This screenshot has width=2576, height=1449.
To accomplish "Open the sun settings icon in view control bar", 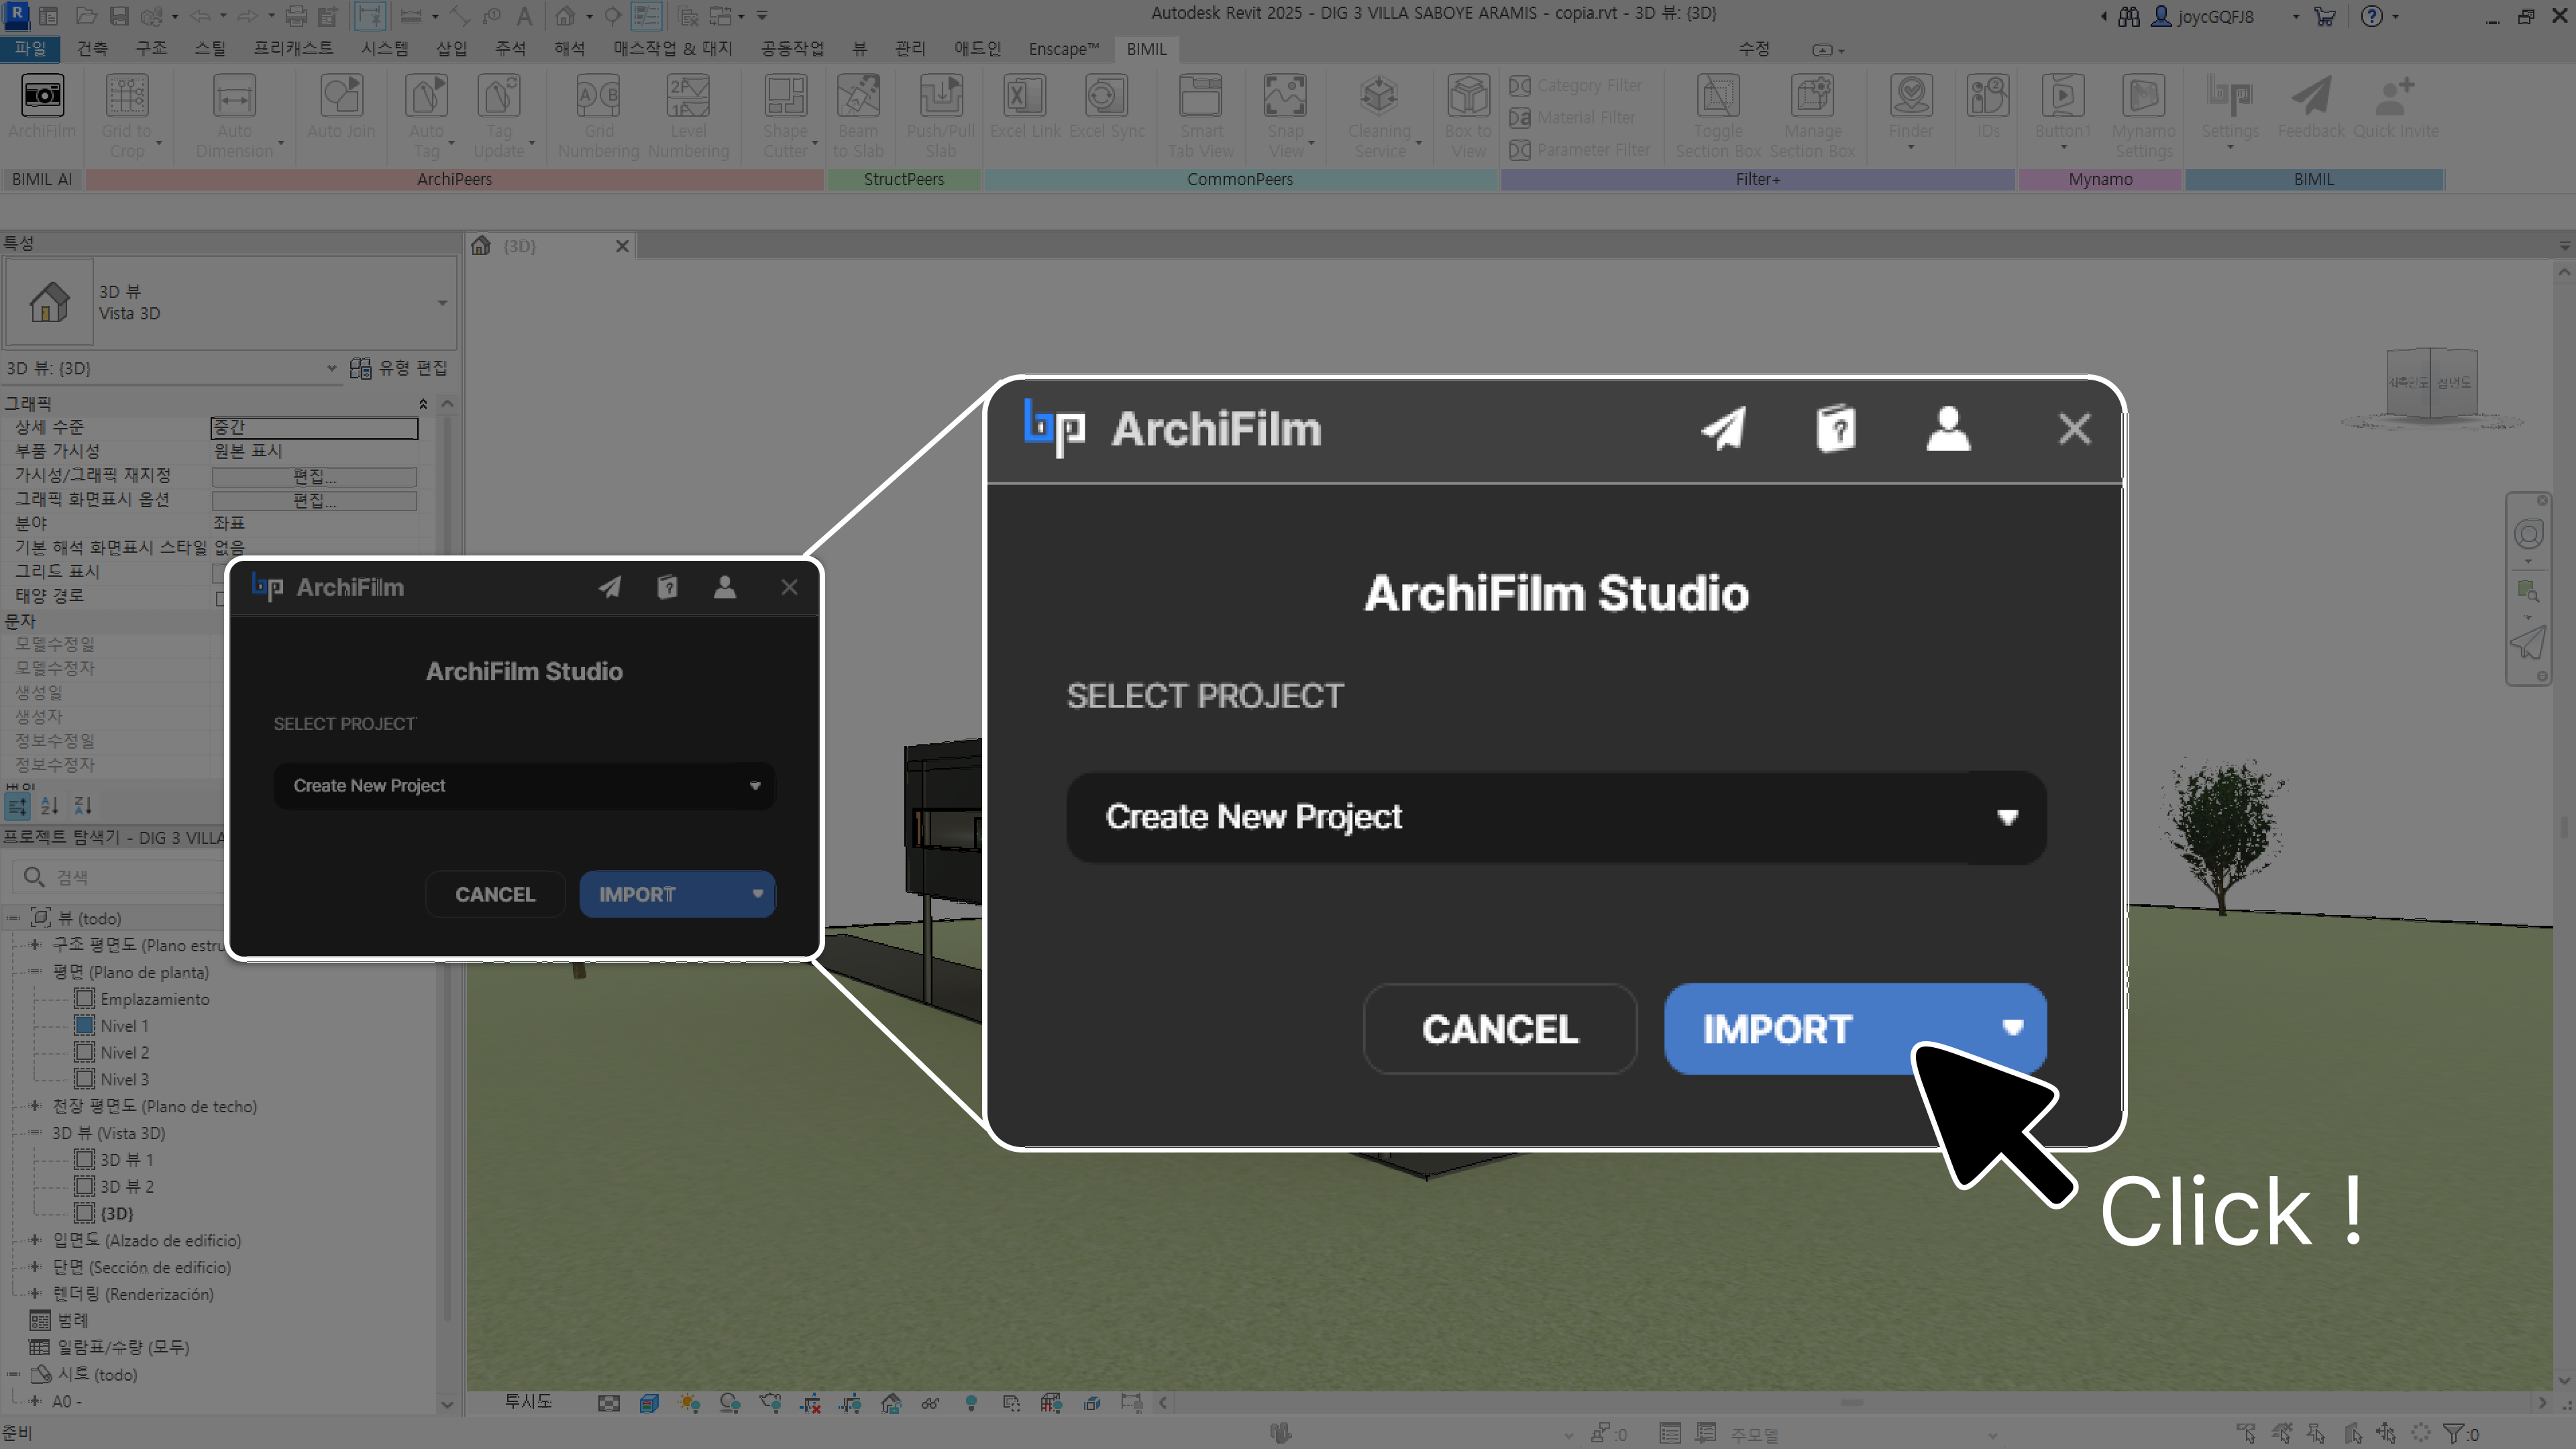I will point(689,1404).
